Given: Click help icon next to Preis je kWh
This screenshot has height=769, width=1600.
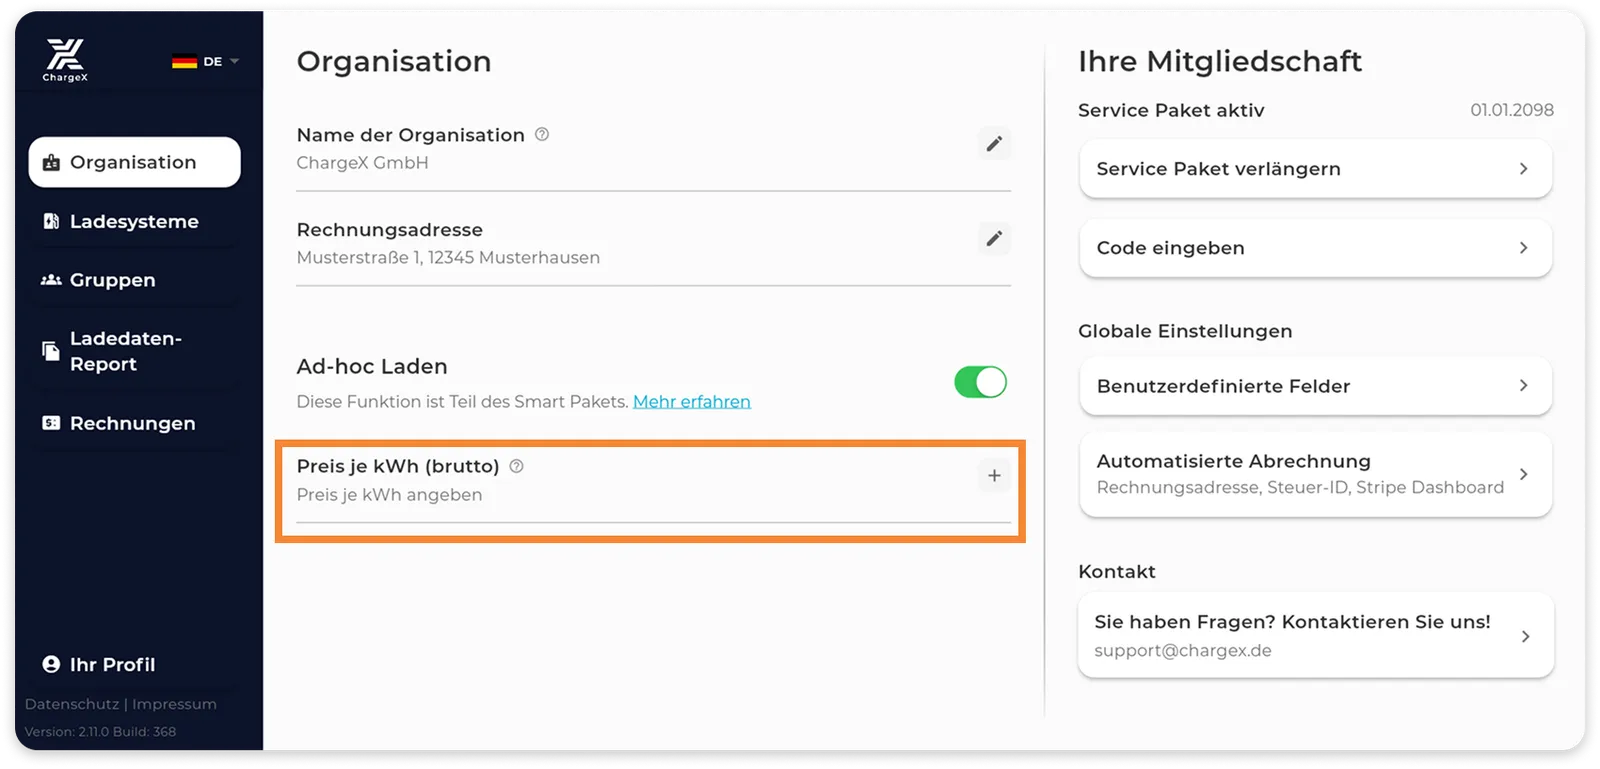Looking at the screenshot, I should click(517, 466).
